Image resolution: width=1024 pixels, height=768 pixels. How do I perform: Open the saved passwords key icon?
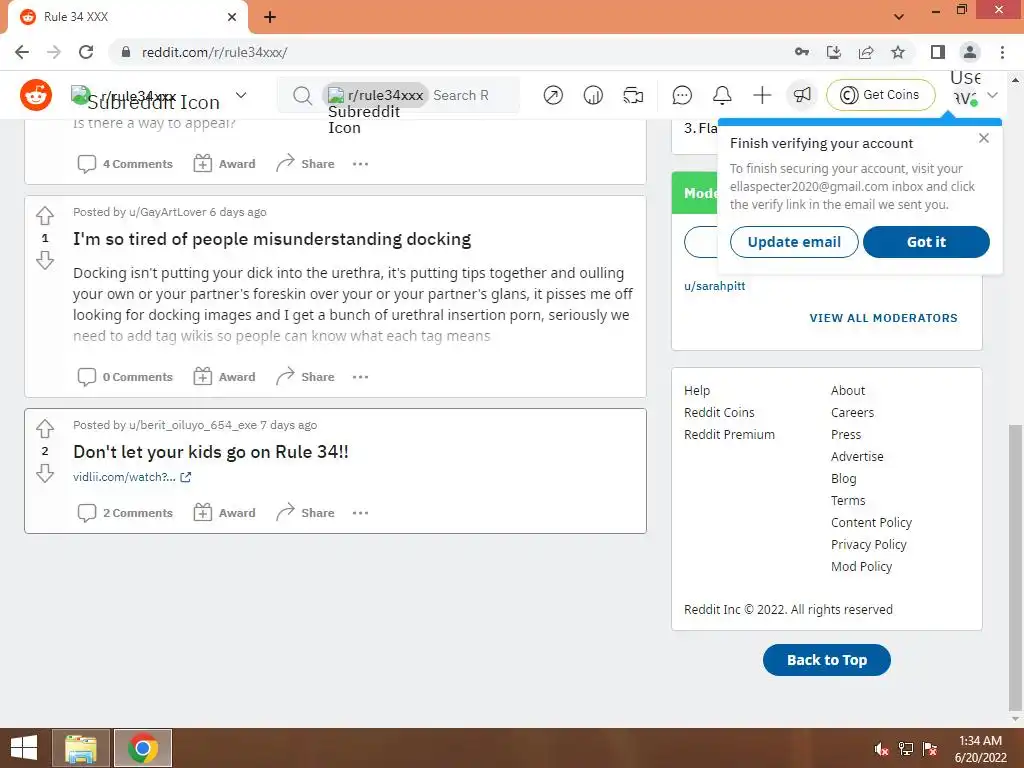[x=802, y=52]
